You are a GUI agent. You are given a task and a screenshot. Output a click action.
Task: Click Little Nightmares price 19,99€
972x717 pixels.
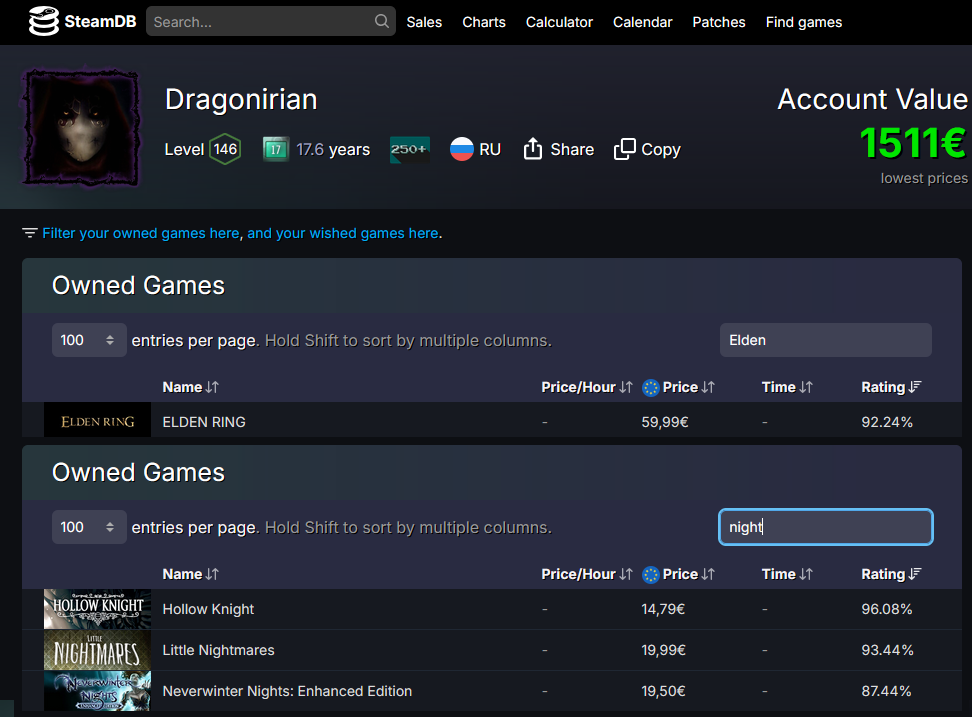click(663, 650)
